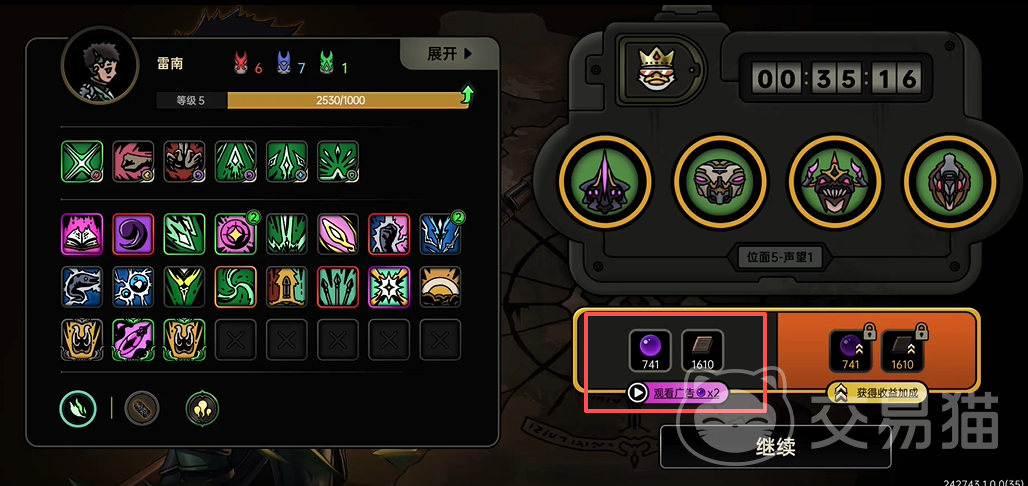This screenshot has height=486, width=1028.
Task: Click the level 5 experience progress bar
Action: pos(312,100)
